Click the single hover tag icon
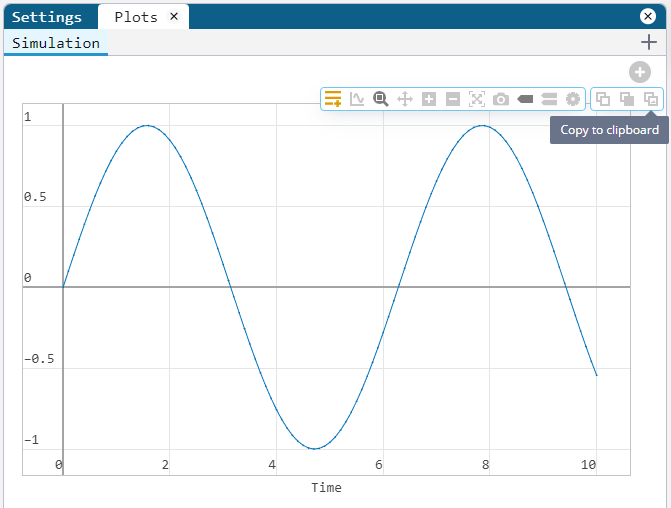The width and height of the screenshot is (671, 508). pos(525,99)
